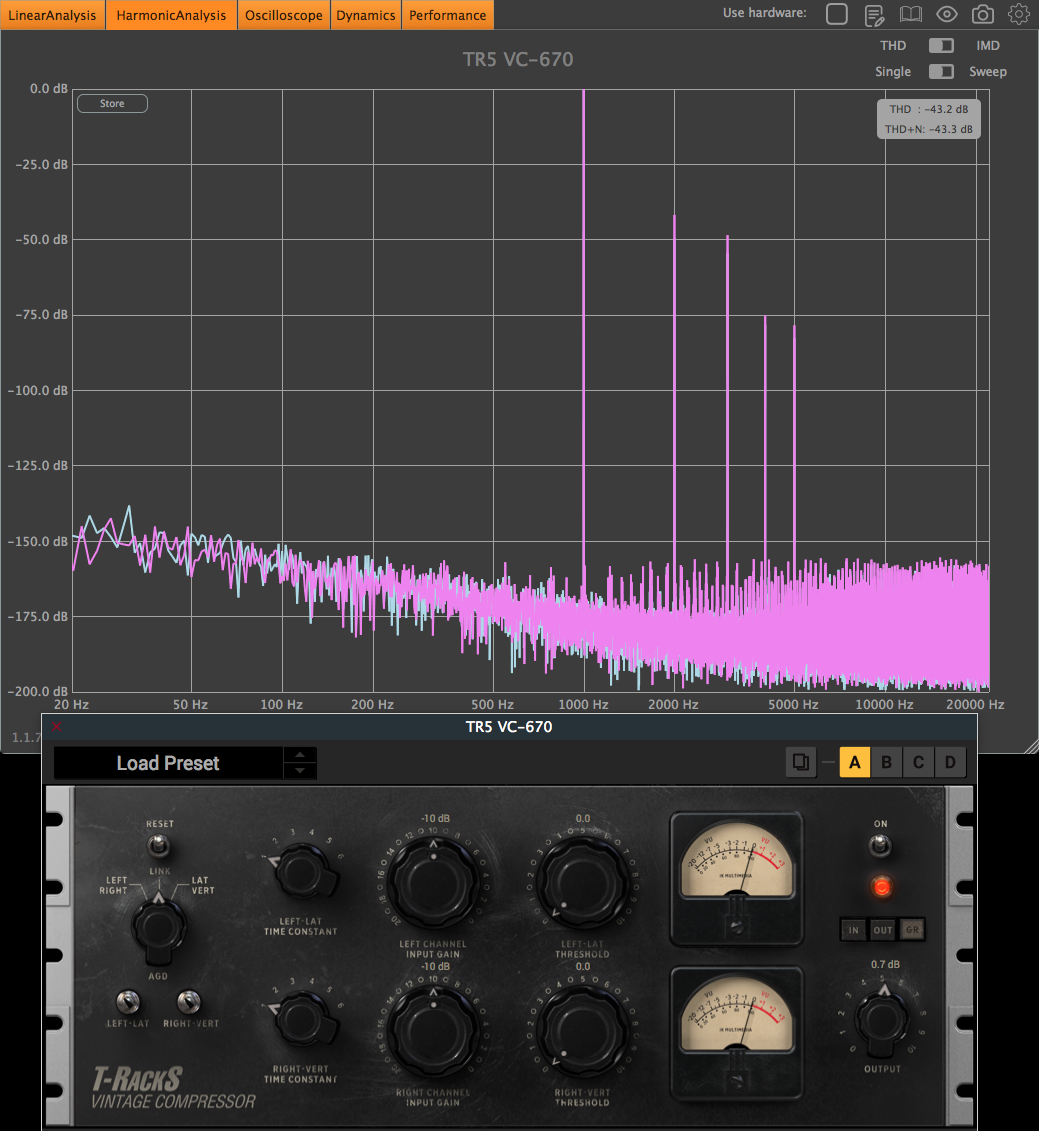Open settings gear icon
1039x1131 pixels.
pyautogui.click(x=1019, y=14)
